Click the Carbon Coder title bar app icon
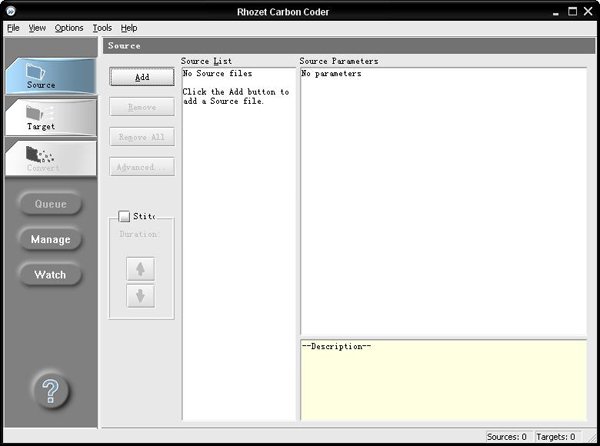Viewport: 600px width, 446px height. click(x=11, y=11)
